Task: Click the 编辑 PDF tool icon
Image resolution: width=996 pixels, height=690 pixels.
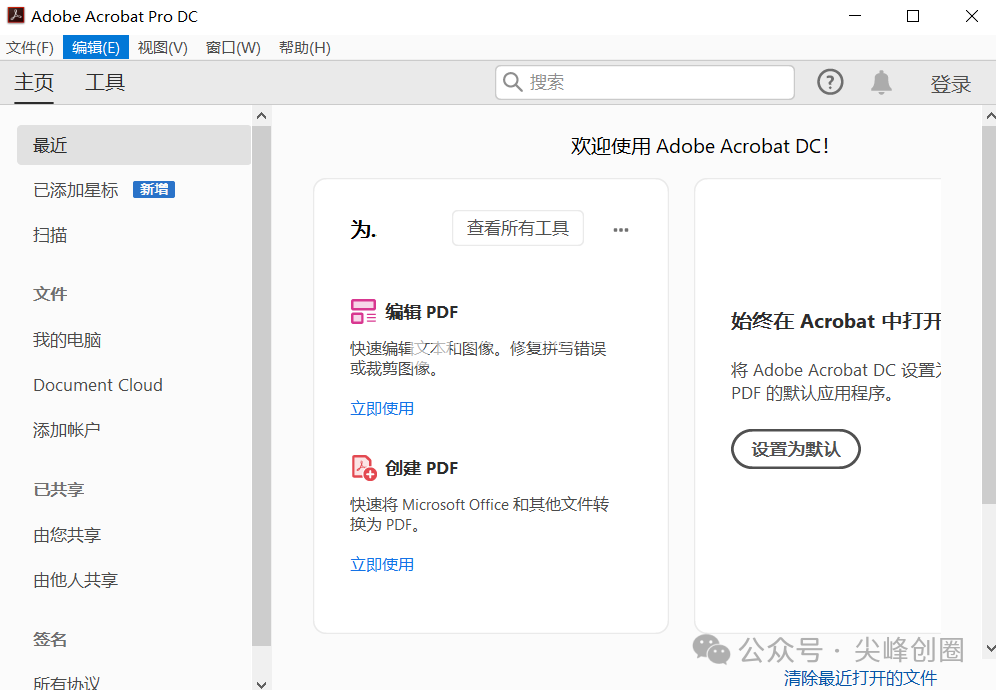Action: (363, 312)
